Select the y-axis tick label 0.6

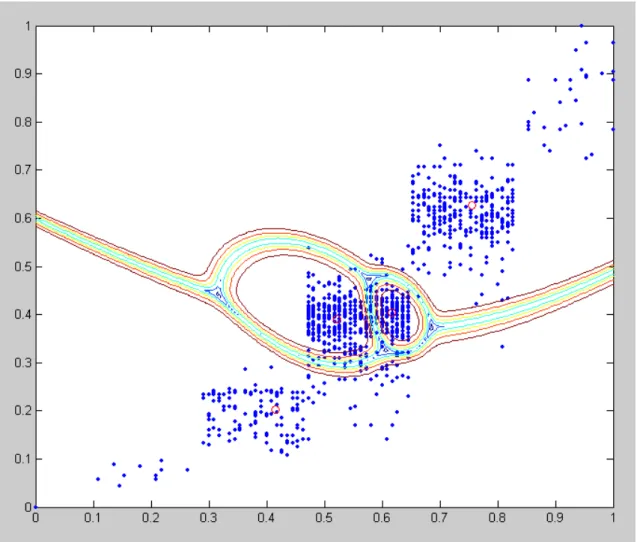coord(22,218)
